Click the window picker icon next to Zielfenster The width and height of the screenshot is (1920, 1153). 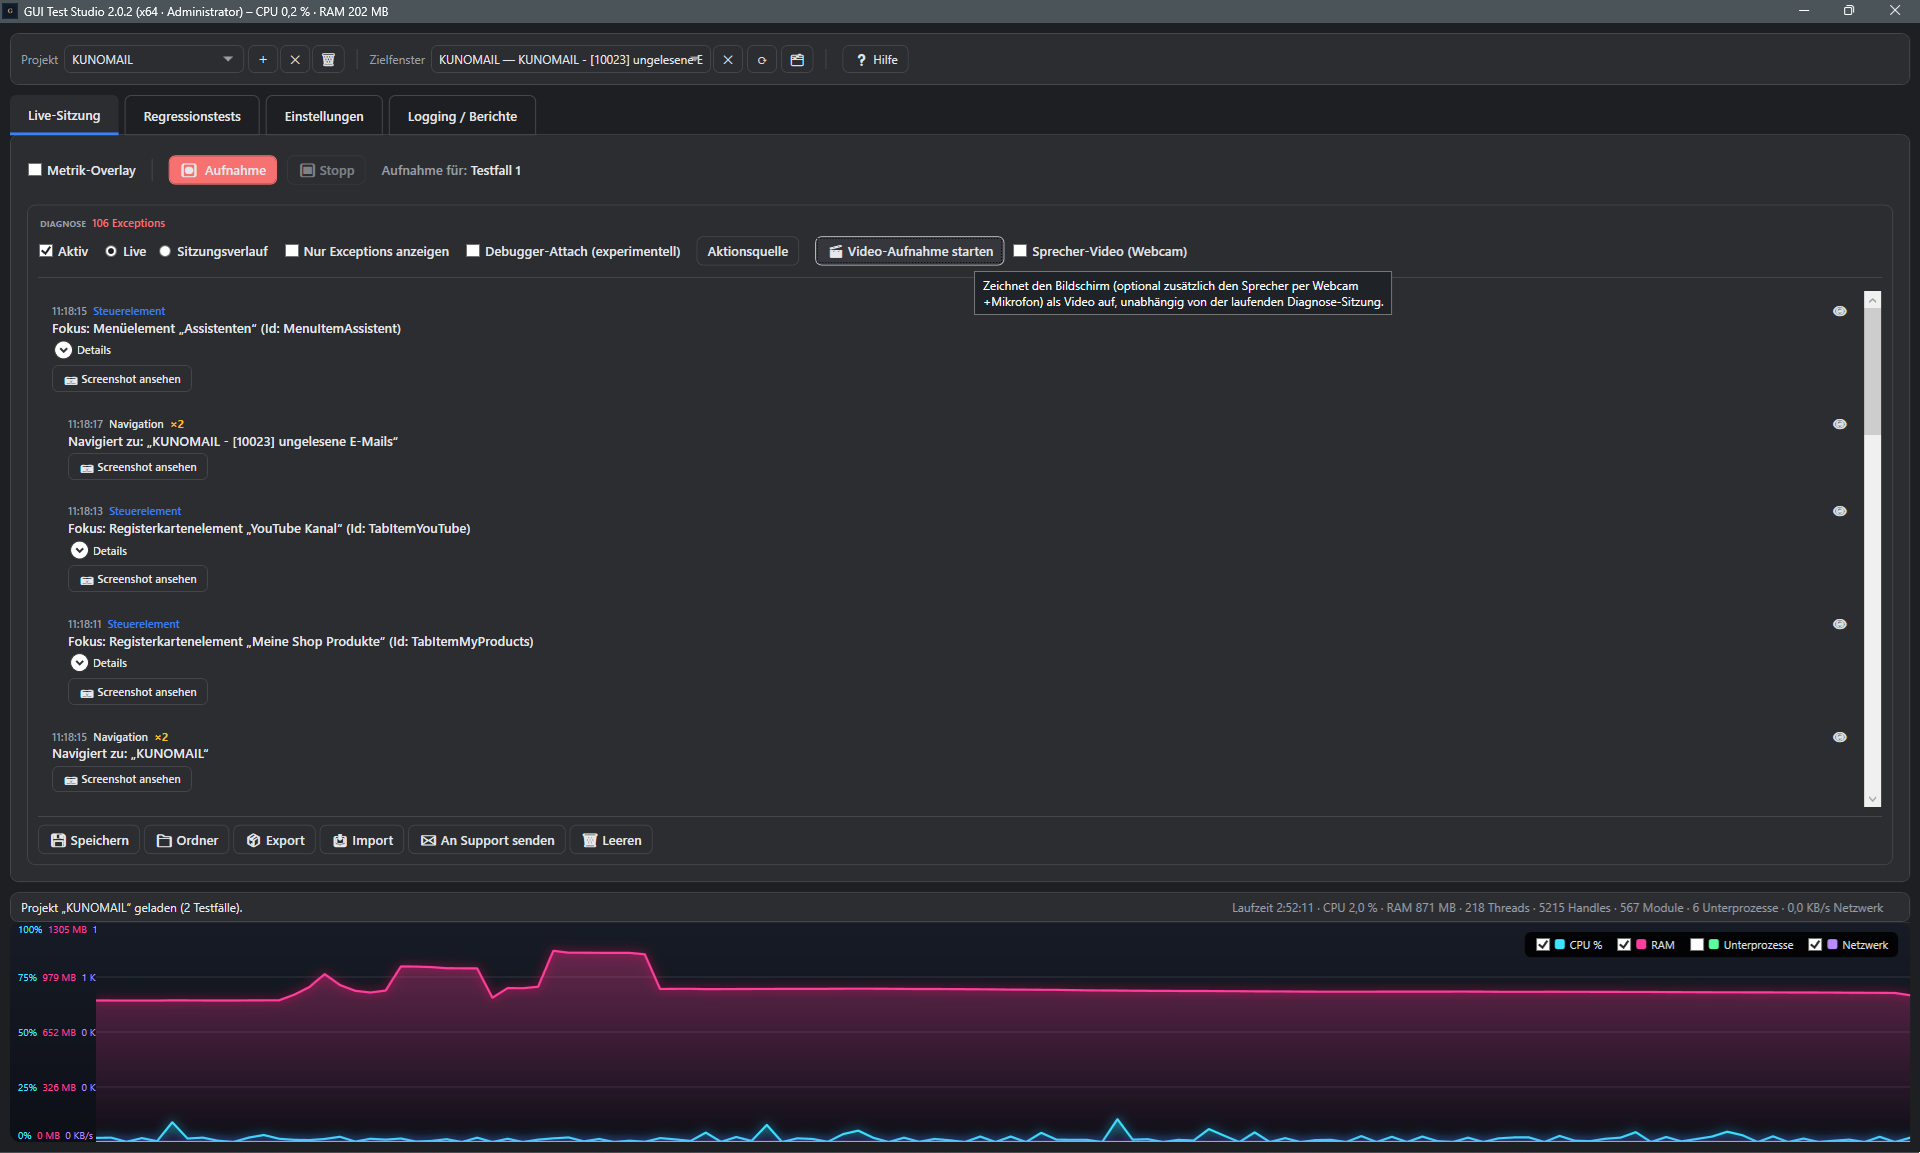tap(797, 60)
